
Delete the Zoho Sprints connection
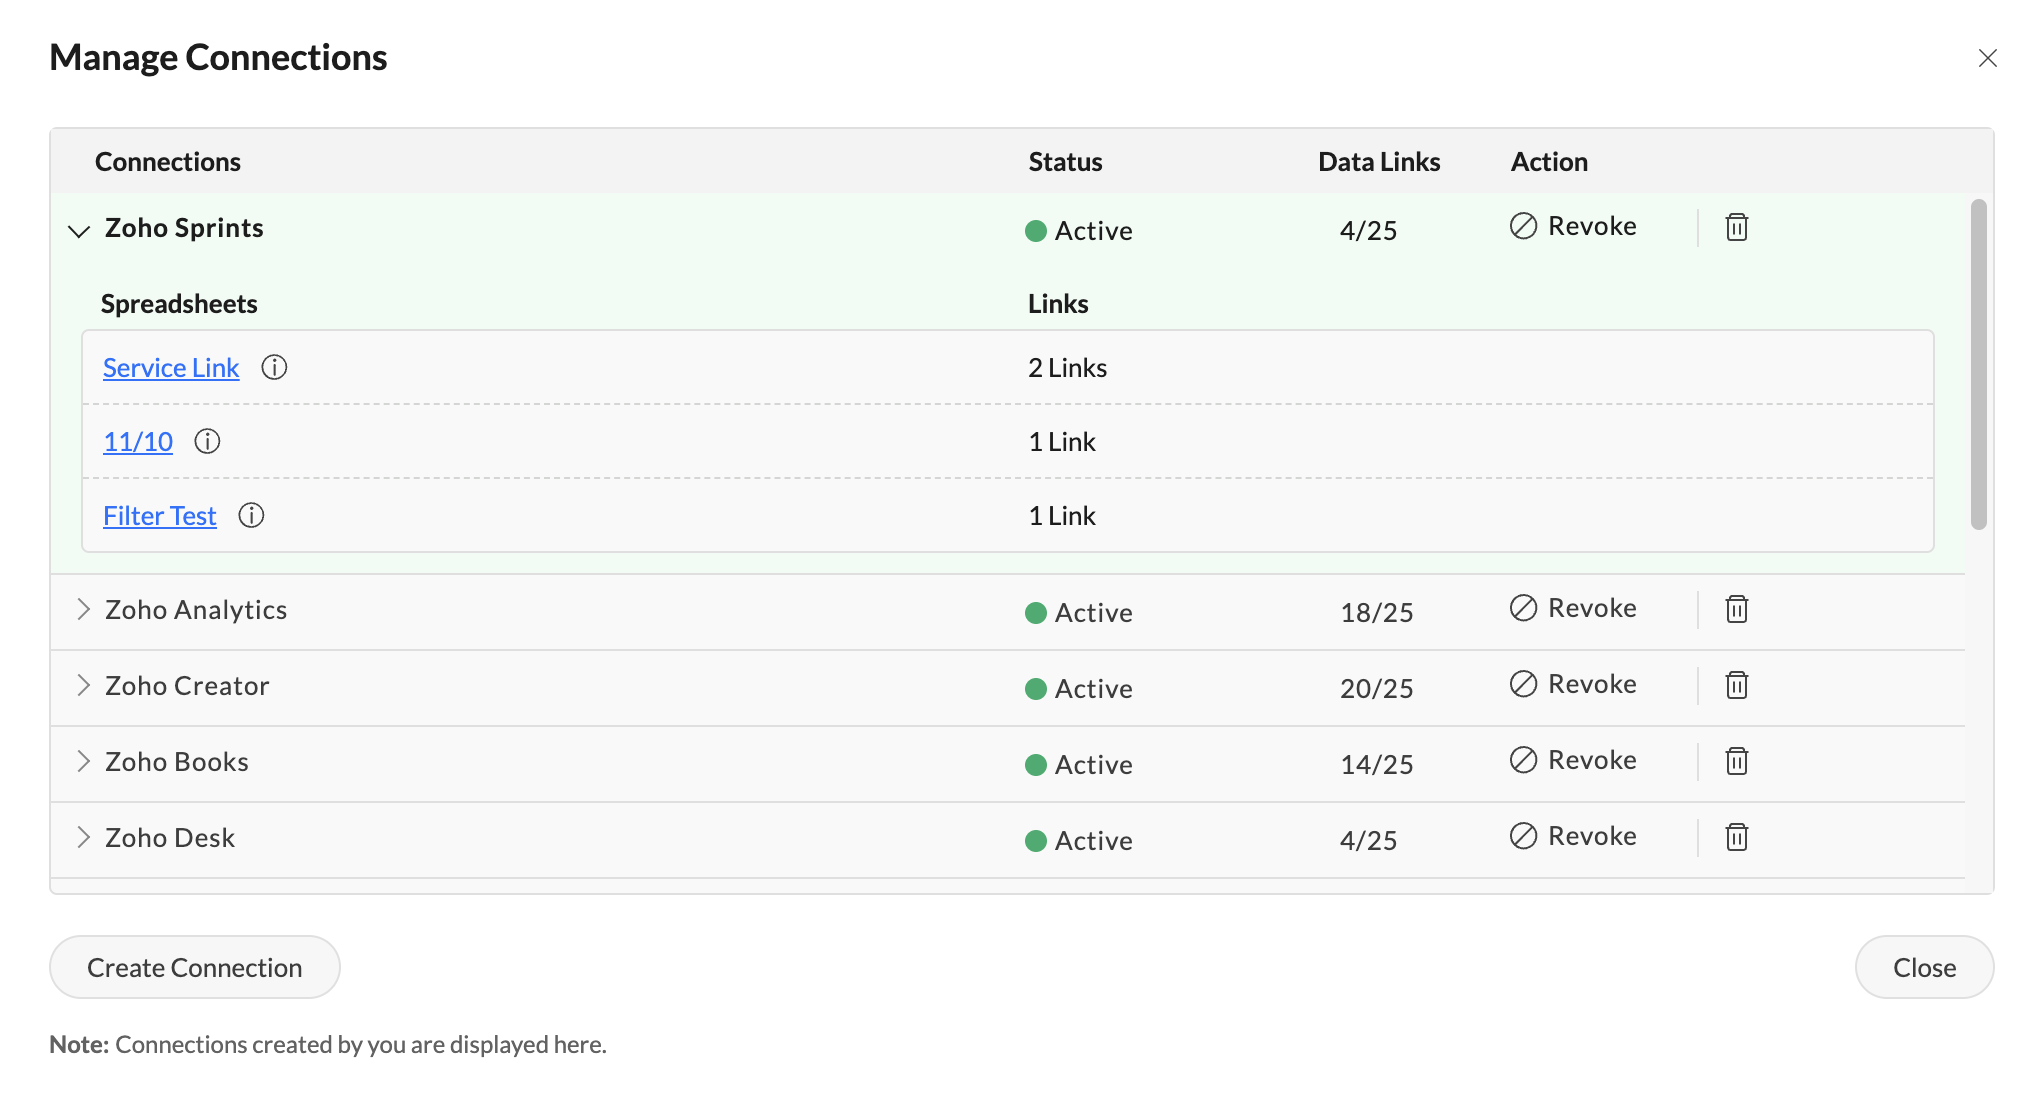(1736, 228)
